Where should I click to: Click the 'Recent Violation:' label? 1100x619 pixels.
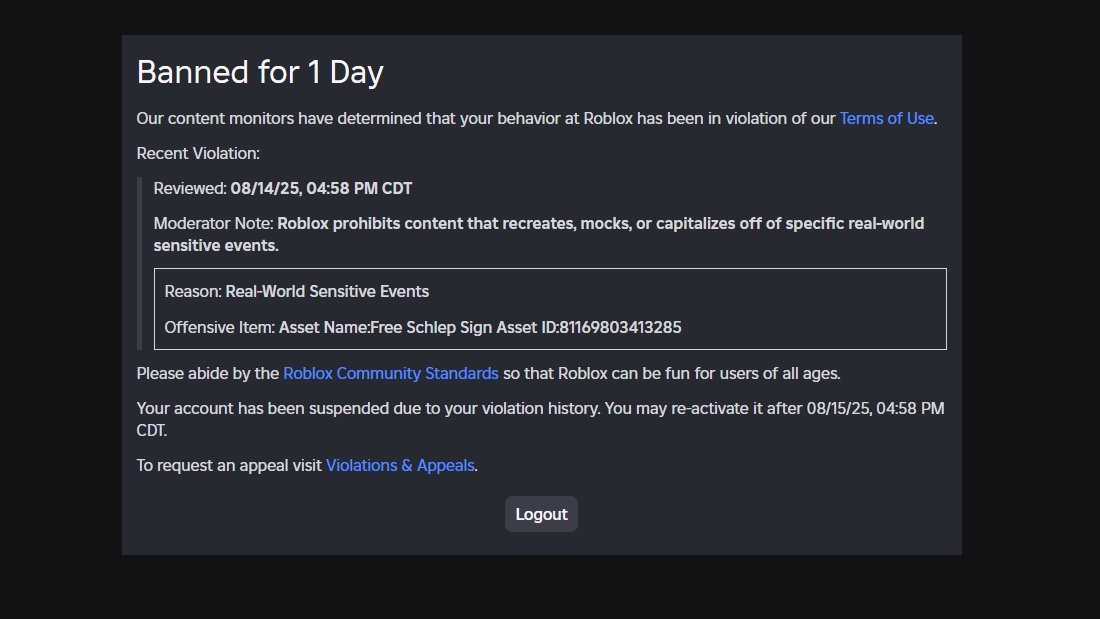[198, 154]
